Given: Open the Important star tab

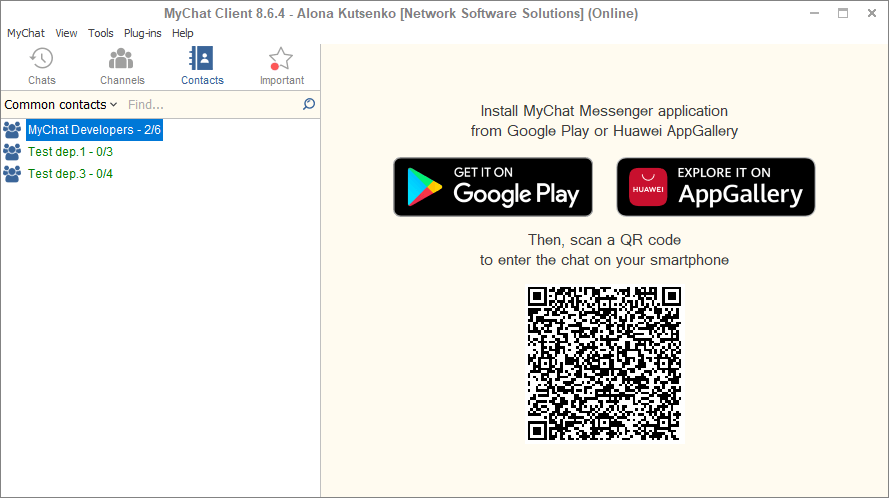Looking at the screenshot, I should (x=282, y=66).
